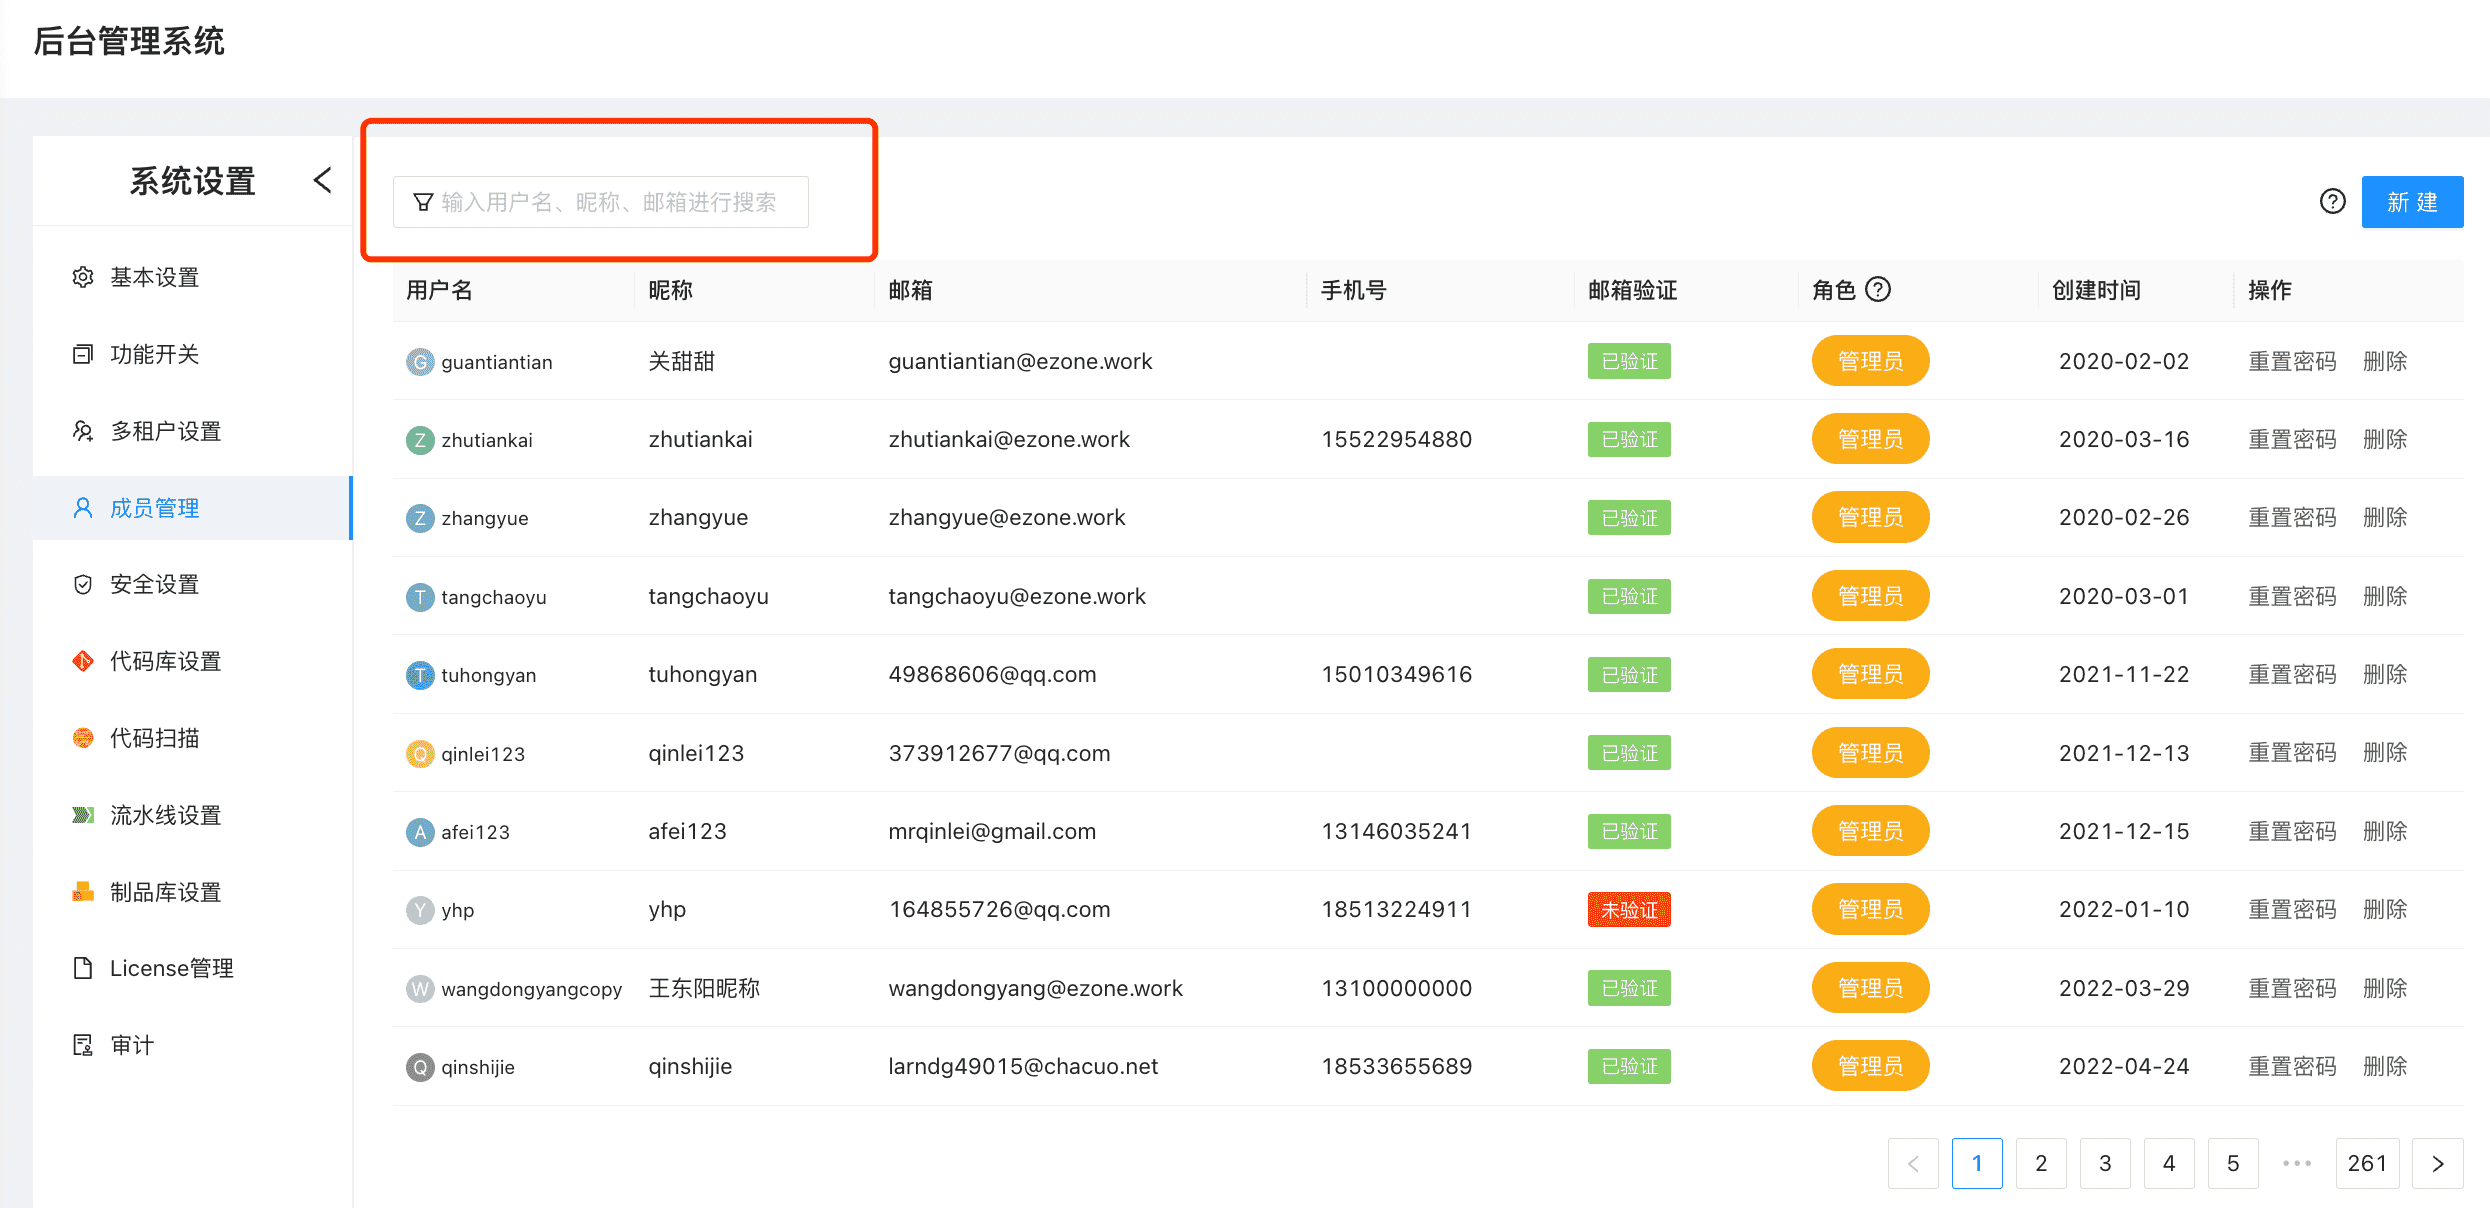Delete the user yhp
Viewport: 2490px width, 1208px height.
coord(2385,909)
